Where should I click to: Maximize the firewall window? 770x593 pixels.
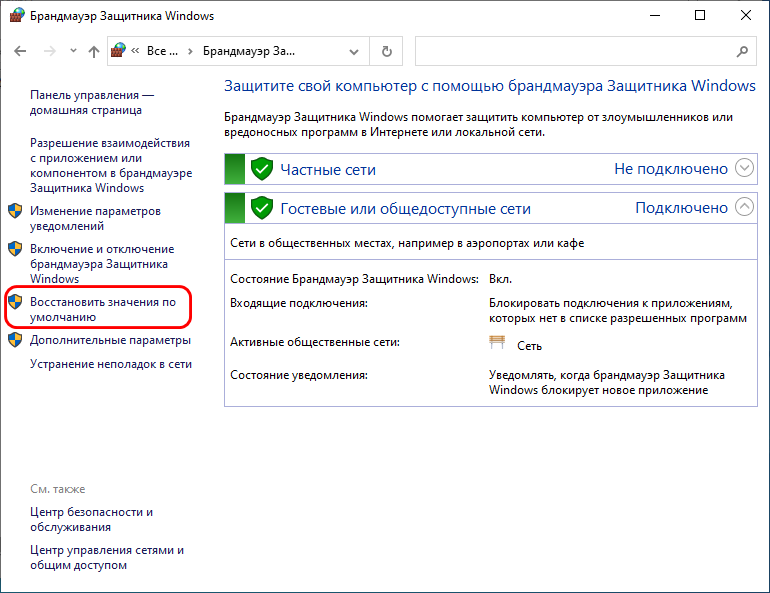[700, 16]
